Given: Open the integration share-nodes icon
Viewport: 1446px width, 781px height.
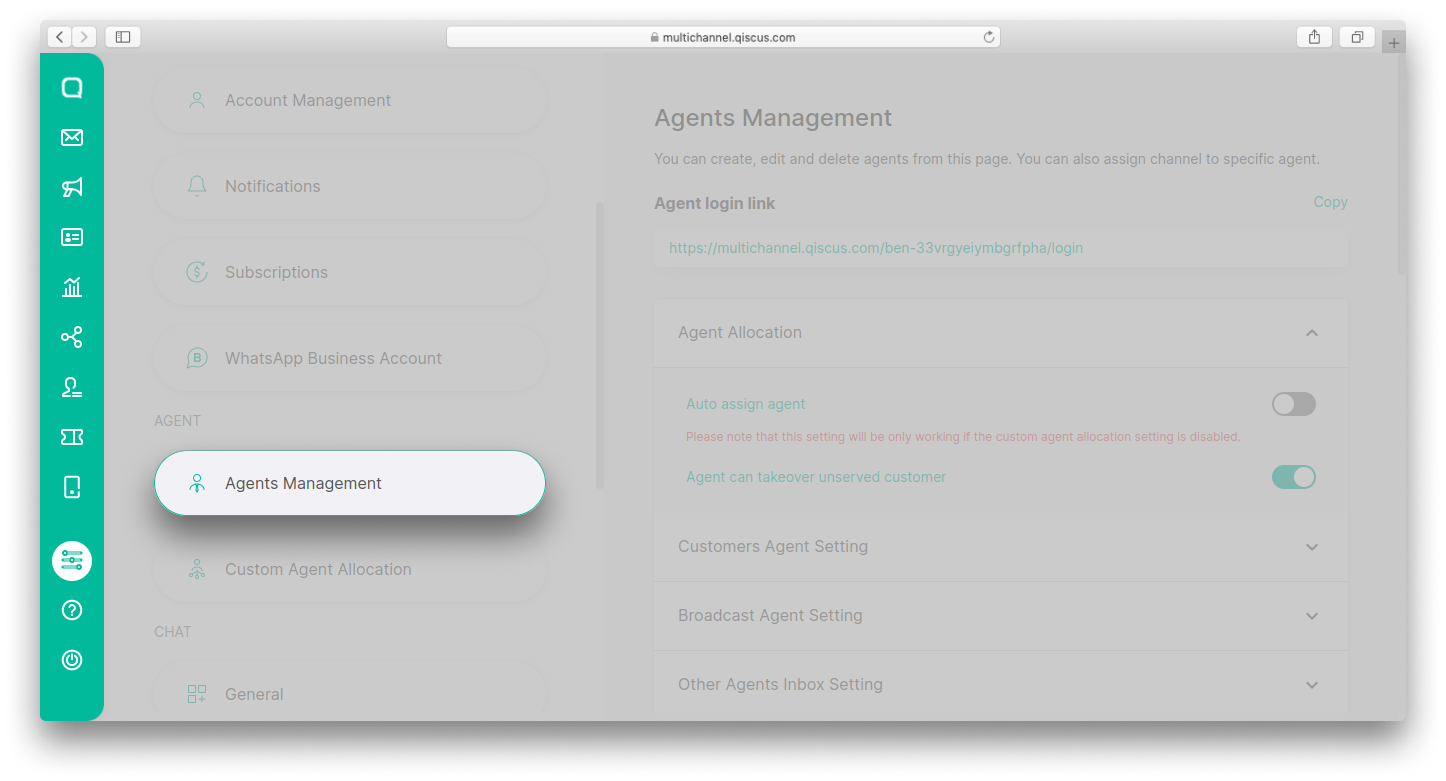Looking at the screenshot, I should tap(72, 337).
